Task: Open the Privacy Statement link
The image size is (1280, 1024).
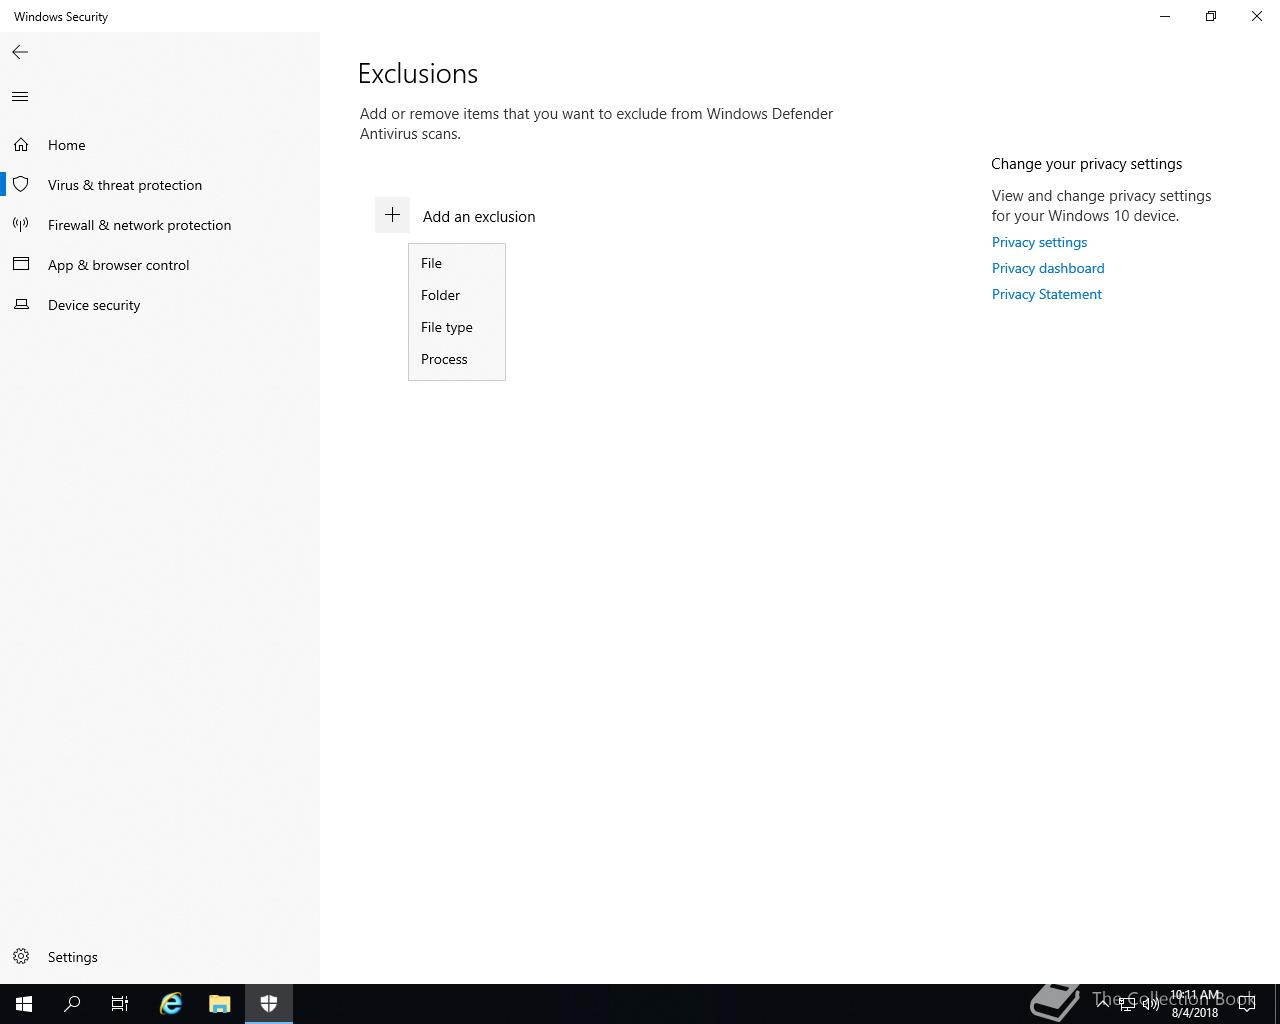Action: point(1047,294)
